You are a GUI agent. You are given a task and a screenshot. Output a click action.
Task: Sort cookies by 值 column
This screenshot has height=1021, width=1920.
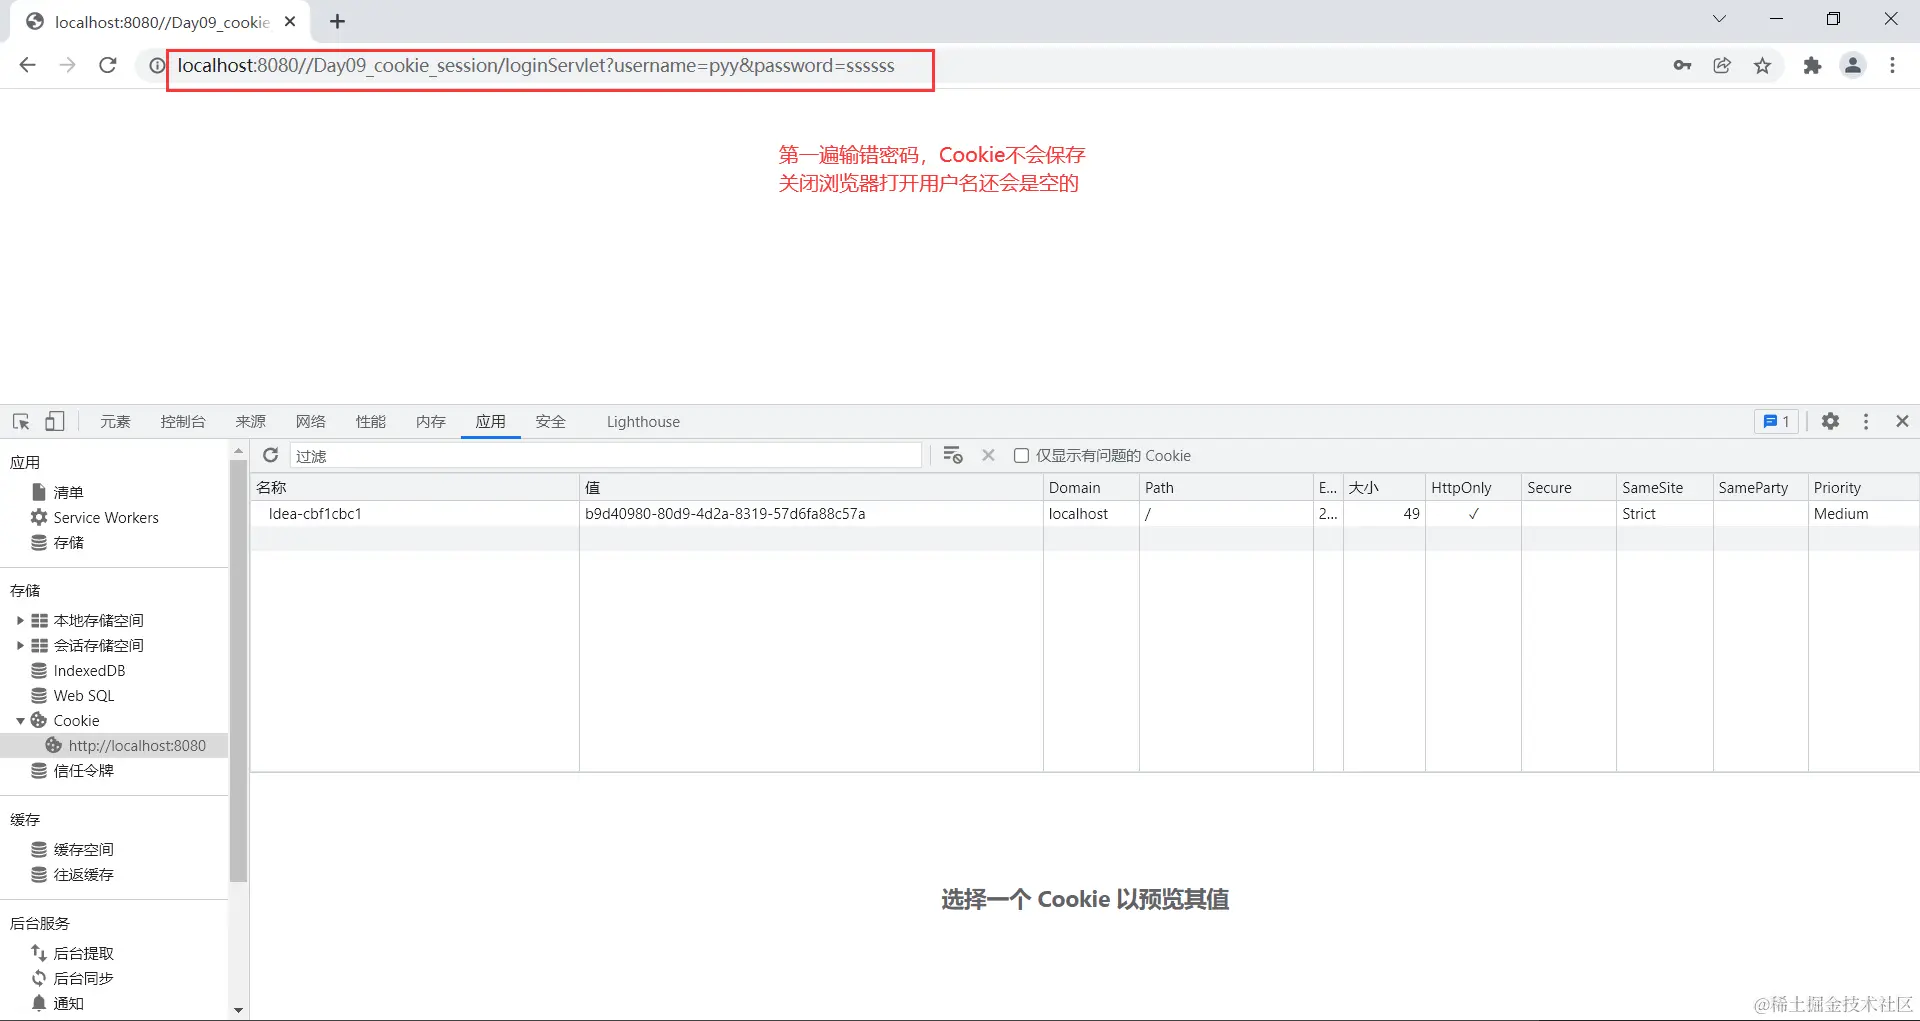click(811, 487)
